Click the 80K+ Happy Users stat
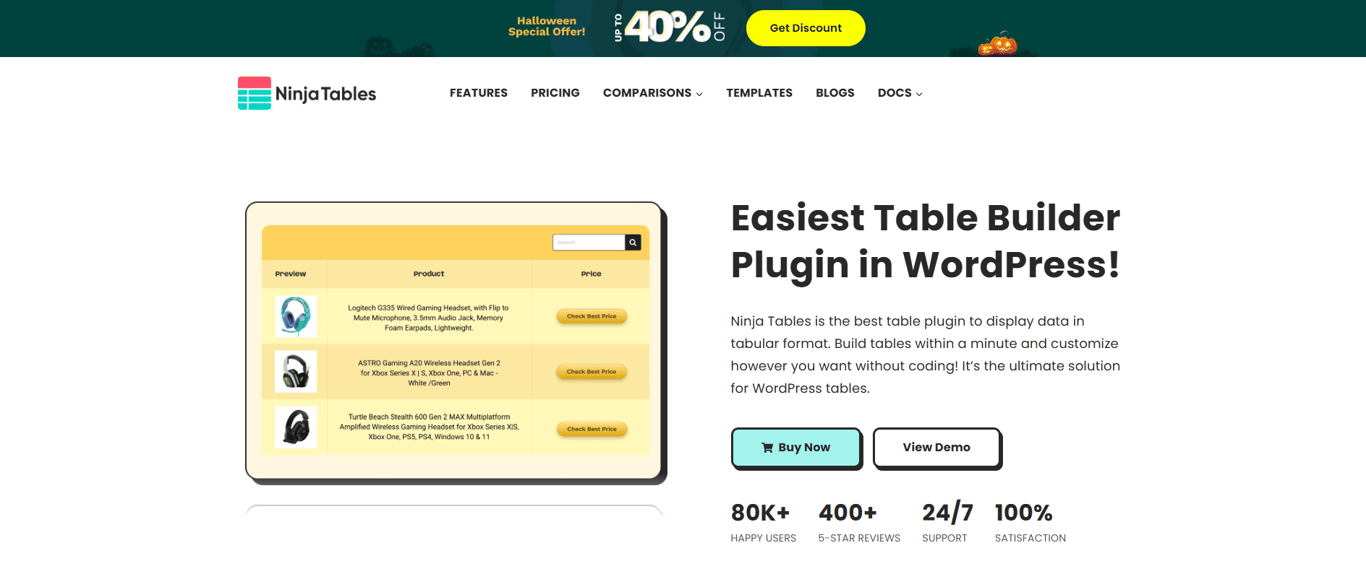This screenshot has width=1366, height=587. click(x=763, y=524)
